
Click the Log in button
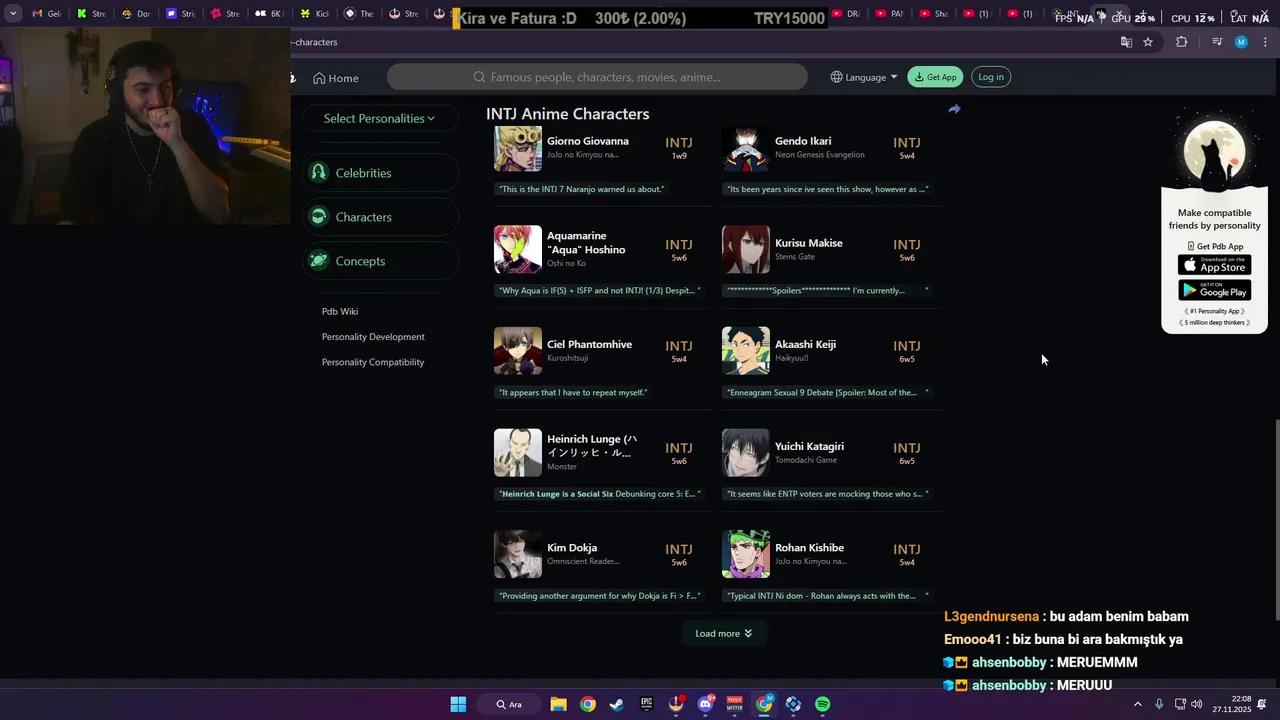pyautogui.click(x=991, y=77)
